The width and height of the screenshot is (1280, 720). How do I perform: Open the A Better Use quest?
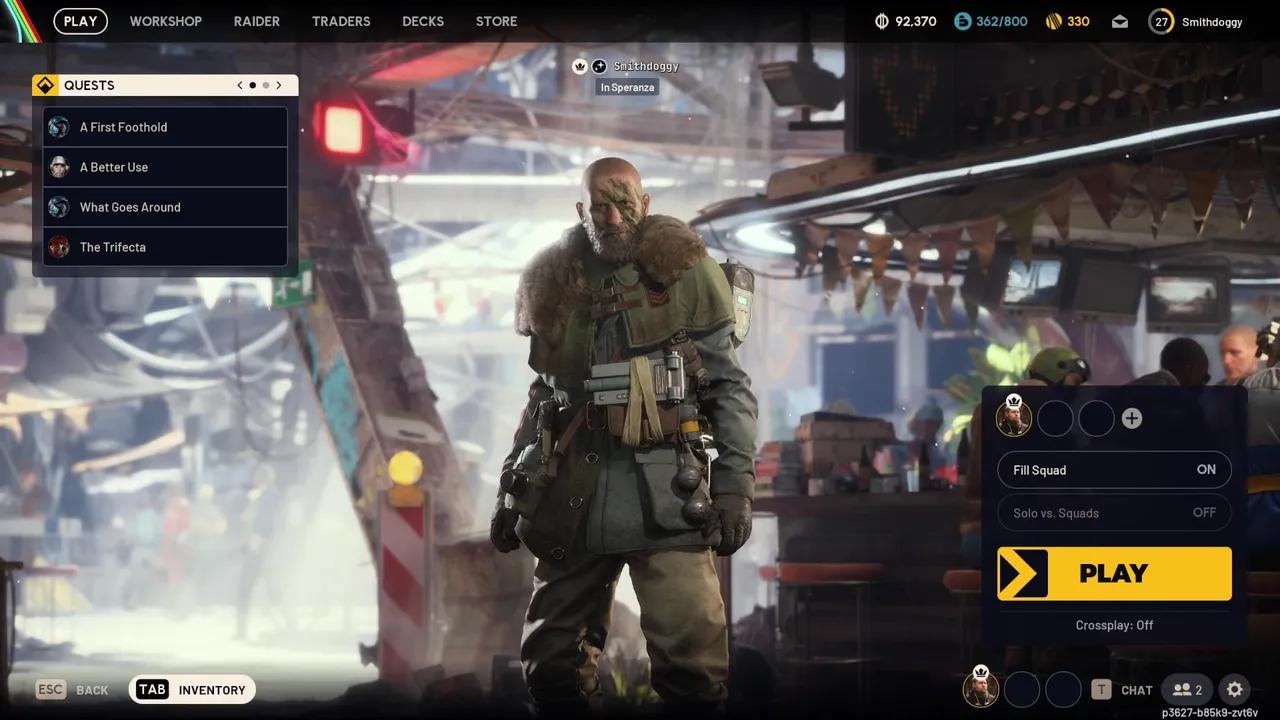click(x=165, y=167)
